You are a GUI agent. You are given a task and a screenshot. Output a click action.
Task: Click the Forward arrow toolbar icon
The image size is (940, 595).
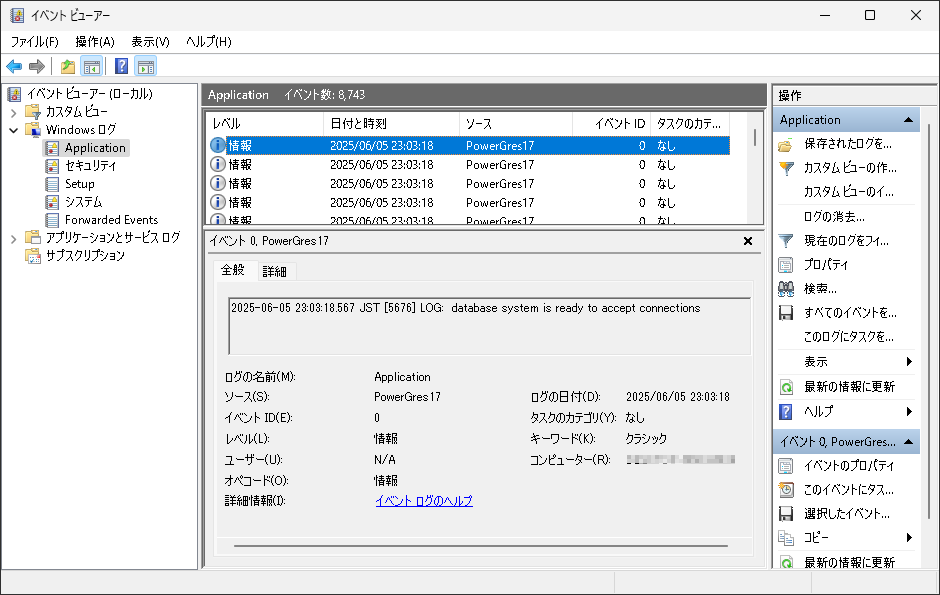(37, 66)
